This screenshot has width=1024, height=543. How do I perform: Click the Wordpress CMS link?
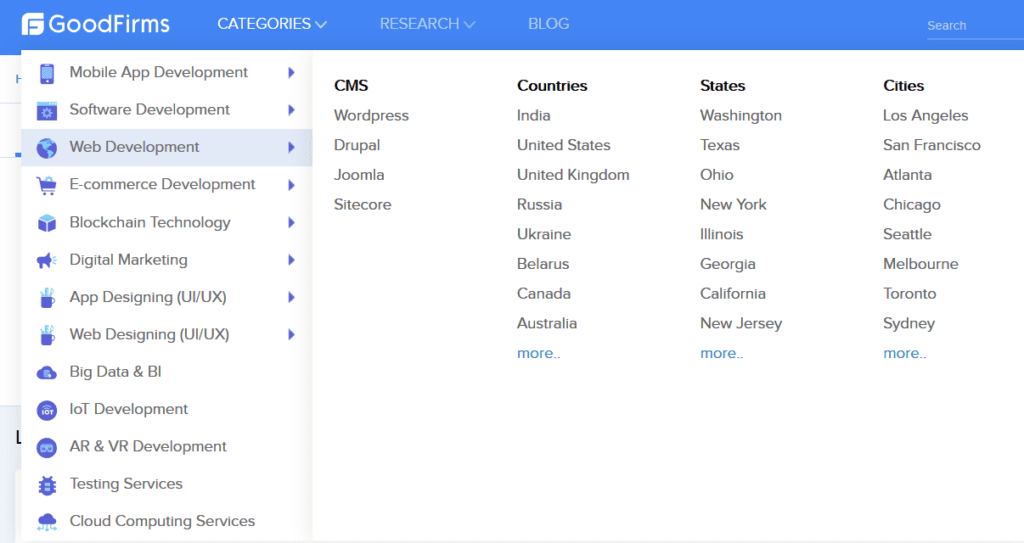[x=371, y=116]
